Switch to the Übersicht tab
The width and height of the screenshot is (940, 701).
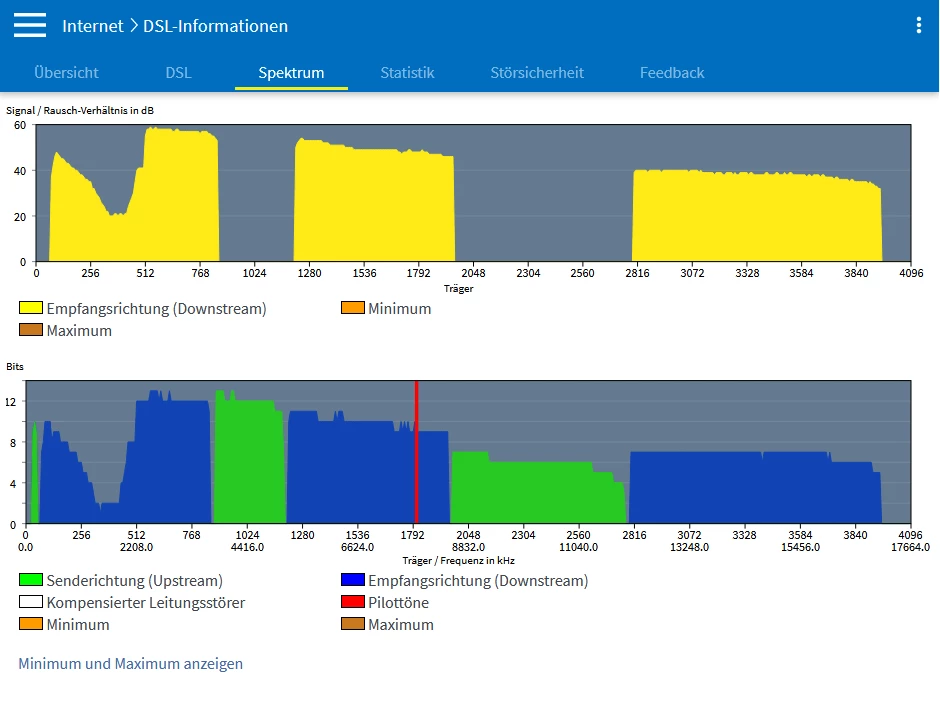[66, 73]
